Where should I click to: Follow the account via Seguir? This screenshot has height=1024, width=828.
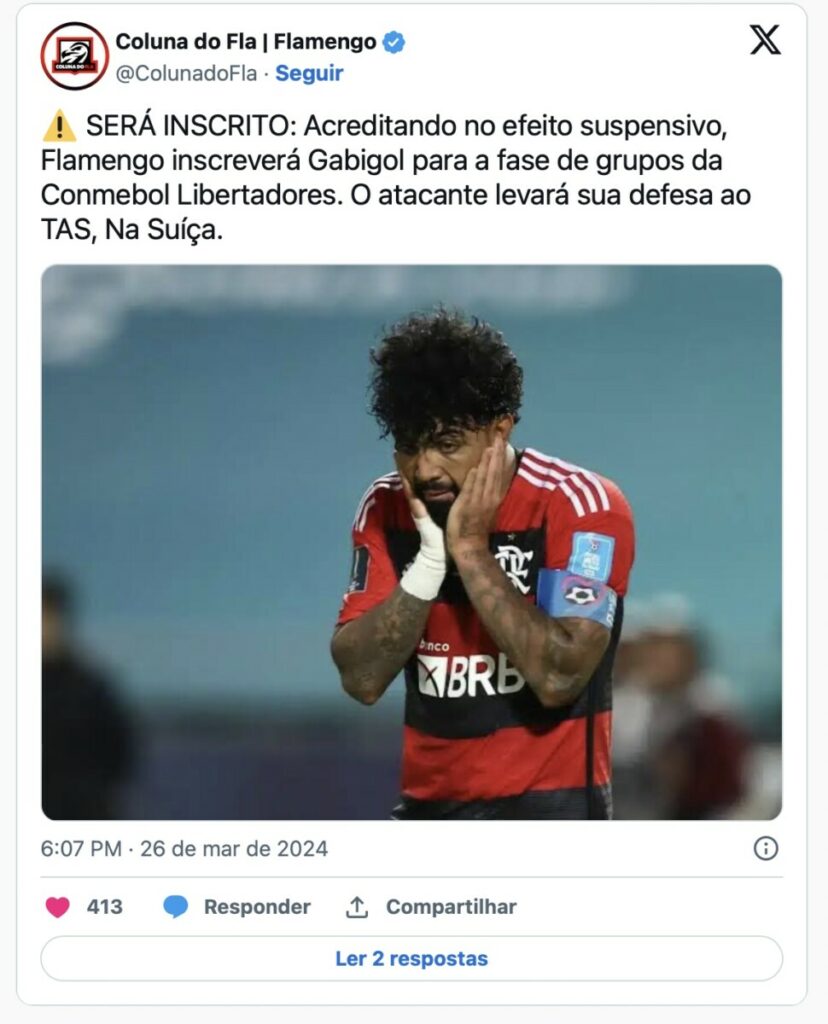[x=309, y=73]
